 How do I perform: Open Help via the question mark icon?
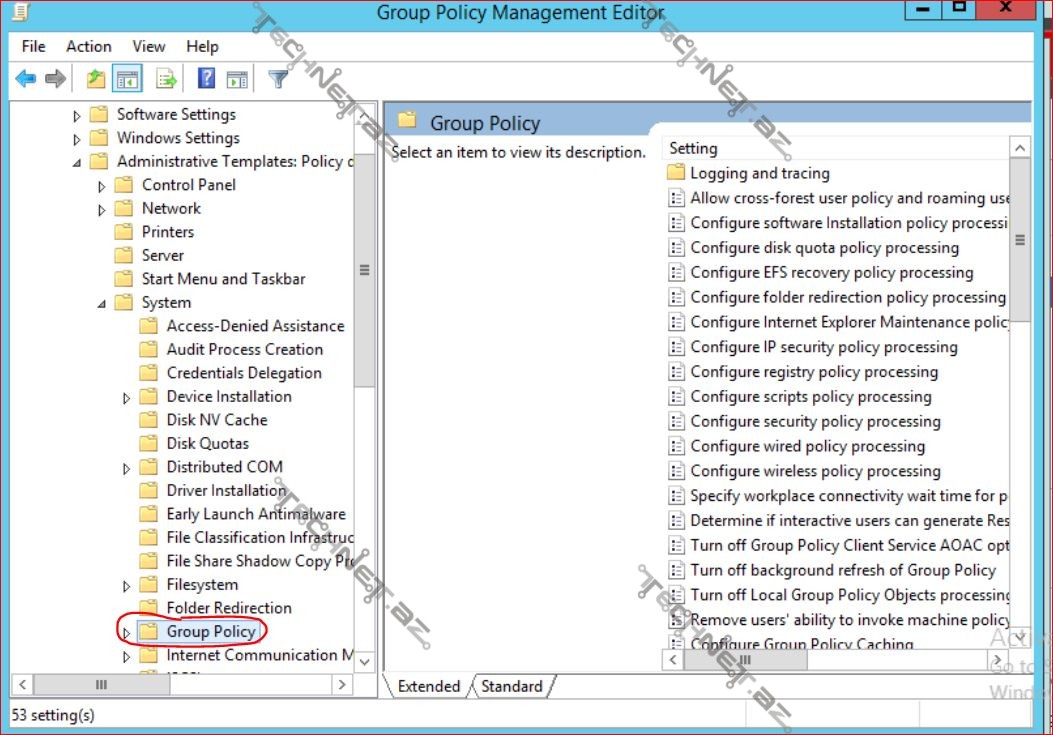click(x=206, y=79)
